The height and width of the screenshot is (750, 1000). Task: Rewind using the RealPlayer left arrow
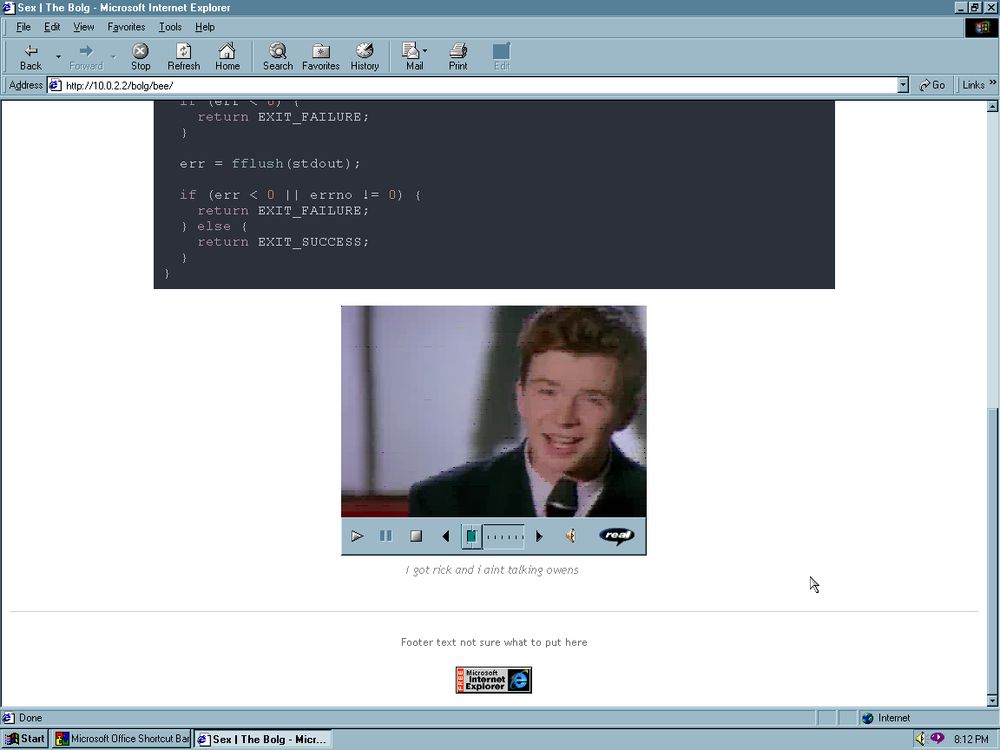click(446, 536)
